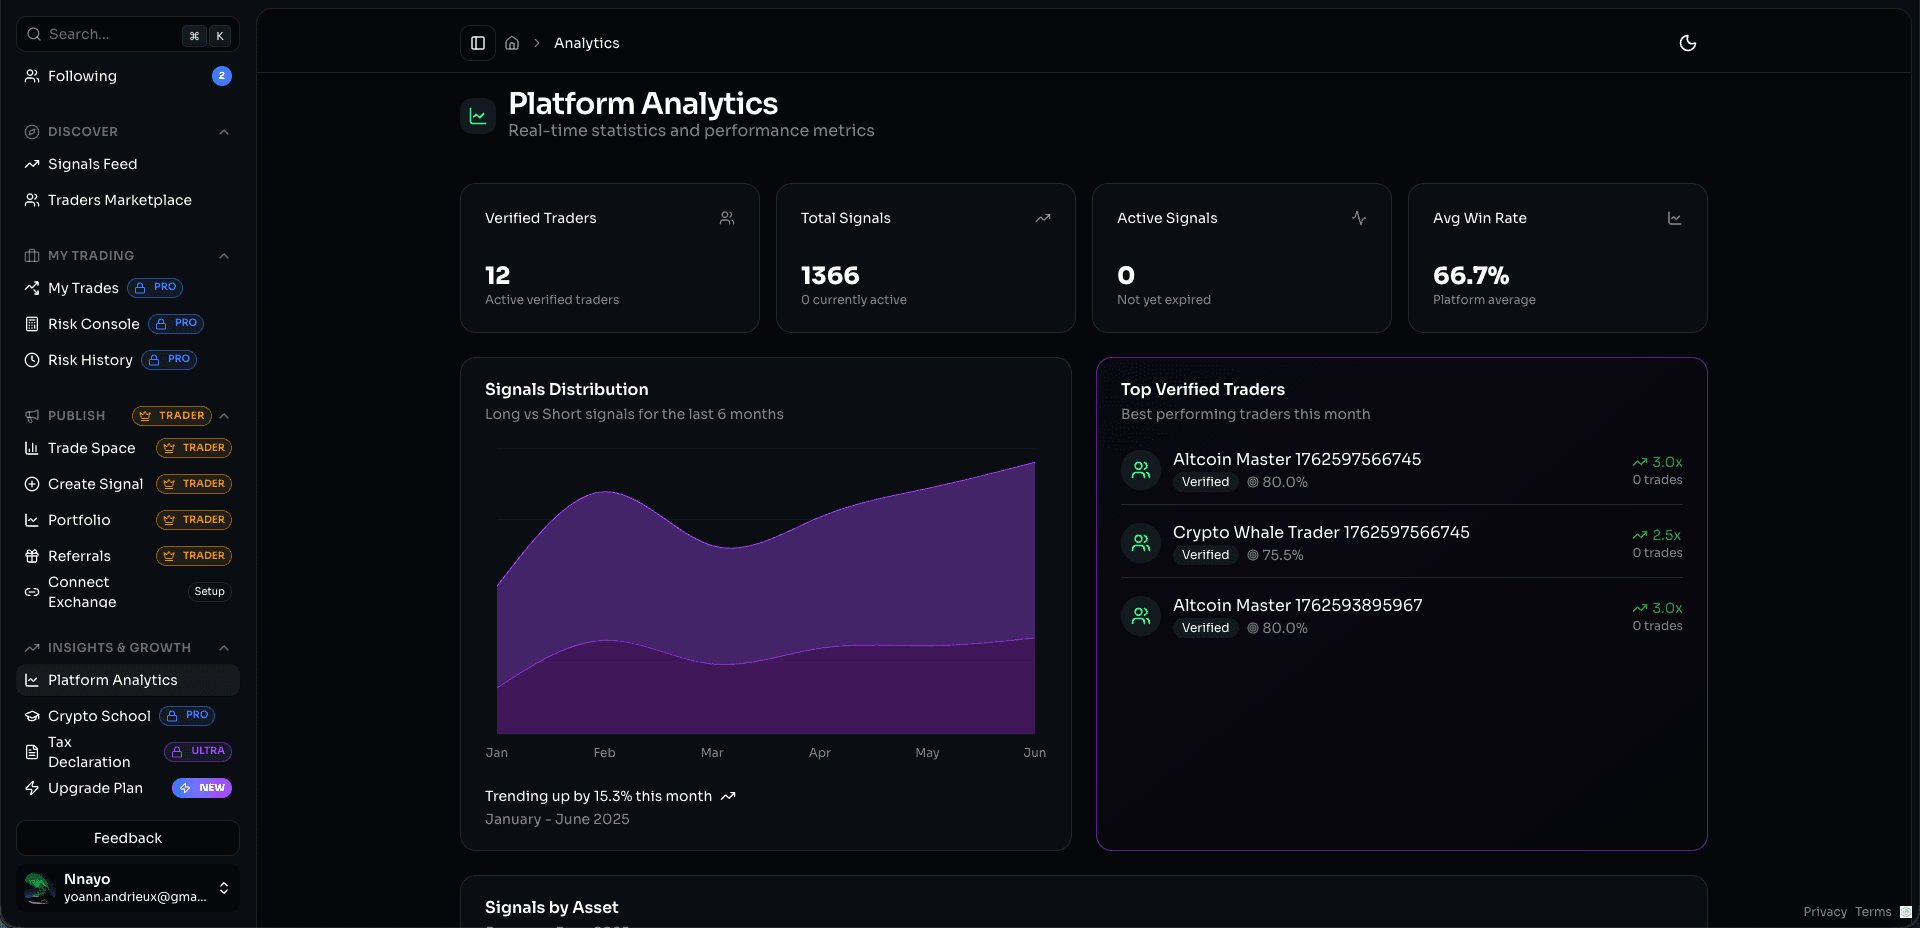Click the Avg Win Rate chart icon
This screenshot has width=1920, height=928.
pyautogui.click(x=1675, y=218)
